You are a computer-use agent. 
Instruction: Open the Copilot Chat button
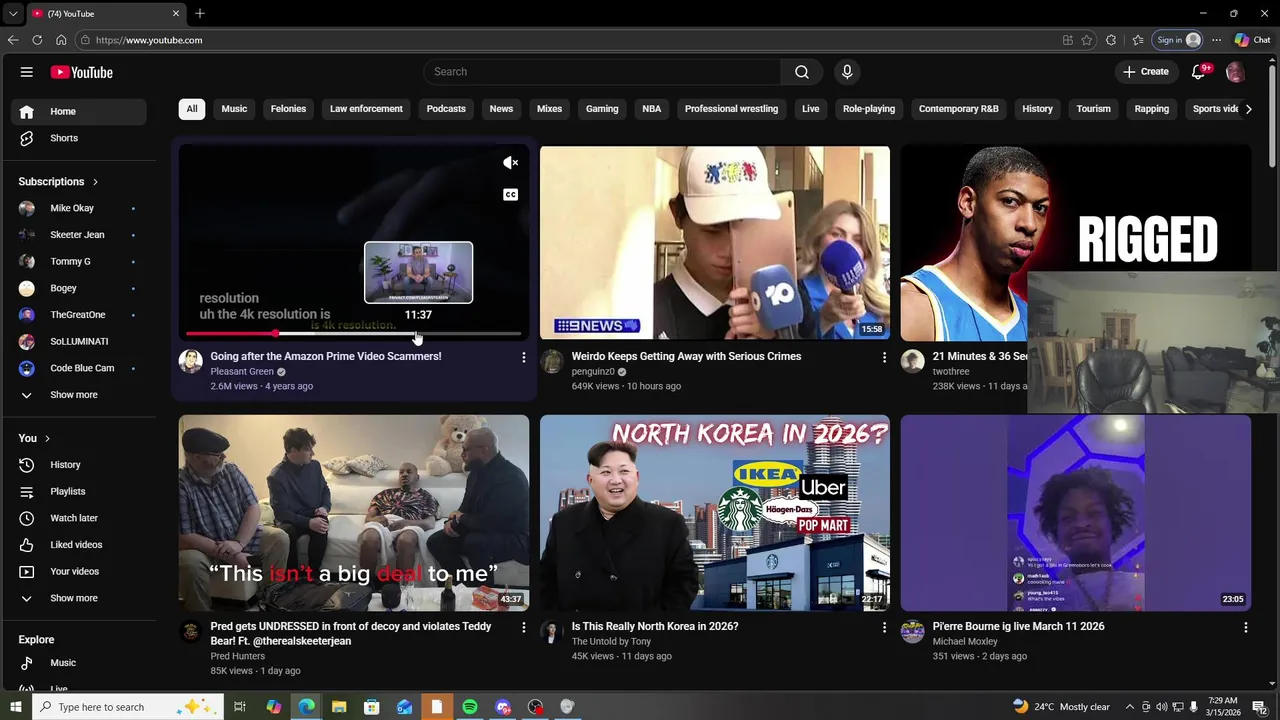point(1252,40)
